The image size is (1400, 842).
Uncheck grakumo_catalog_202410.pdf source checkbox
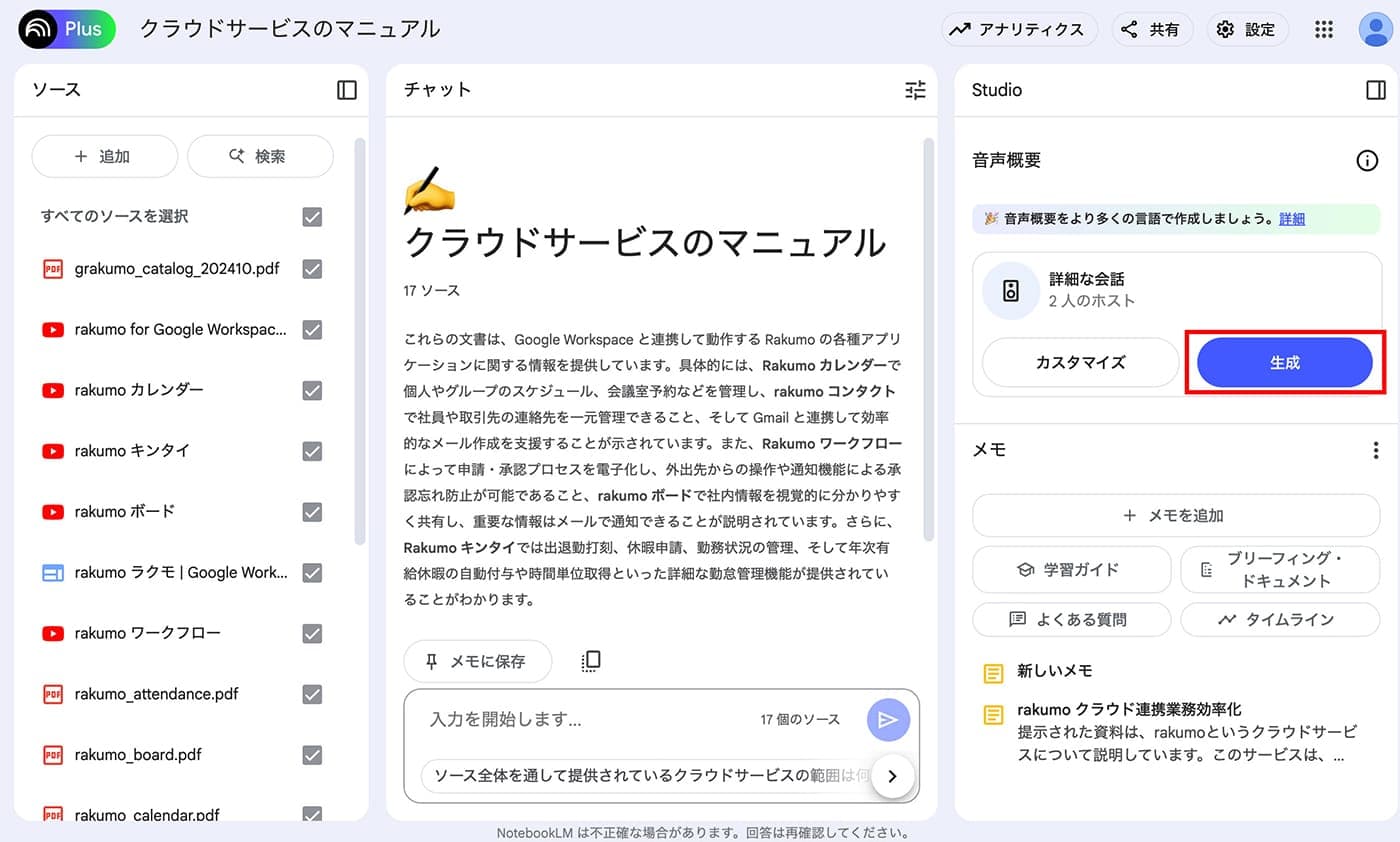pos(312,269)
